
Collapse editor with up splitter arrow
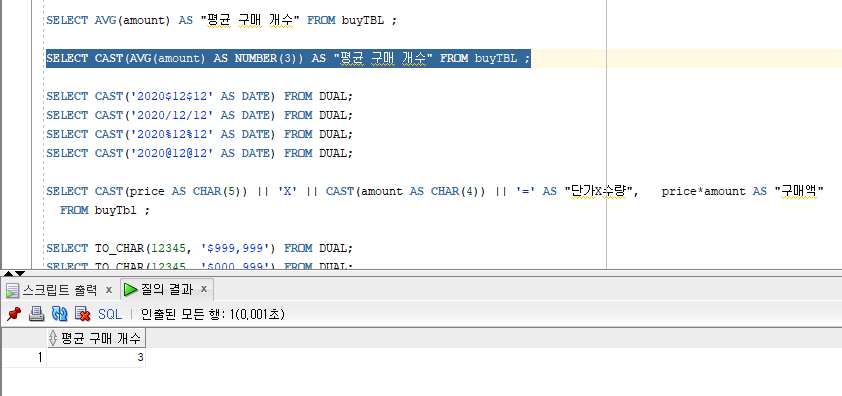[x=9, y=273]
